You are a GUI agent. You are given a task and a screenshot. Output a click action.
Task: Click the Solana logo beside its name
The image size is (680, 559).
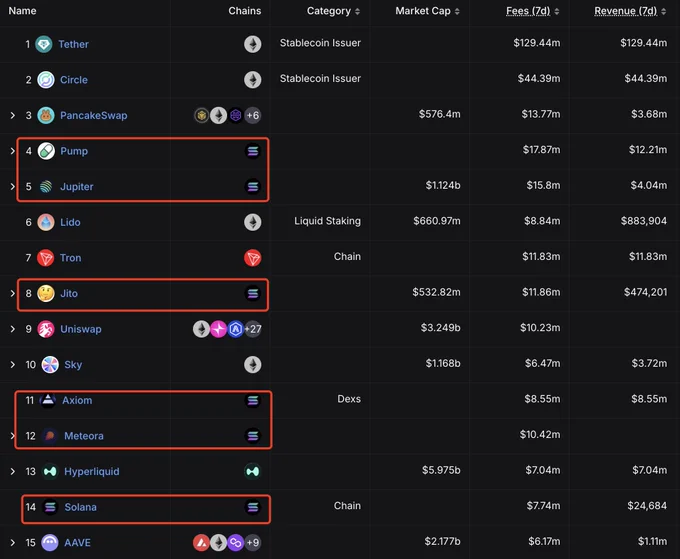click(50, 507)
